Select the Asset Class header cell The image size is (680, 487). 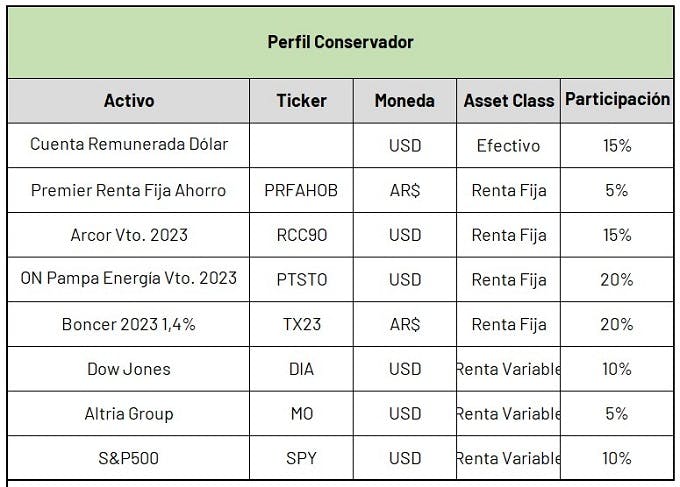(509, 101)
